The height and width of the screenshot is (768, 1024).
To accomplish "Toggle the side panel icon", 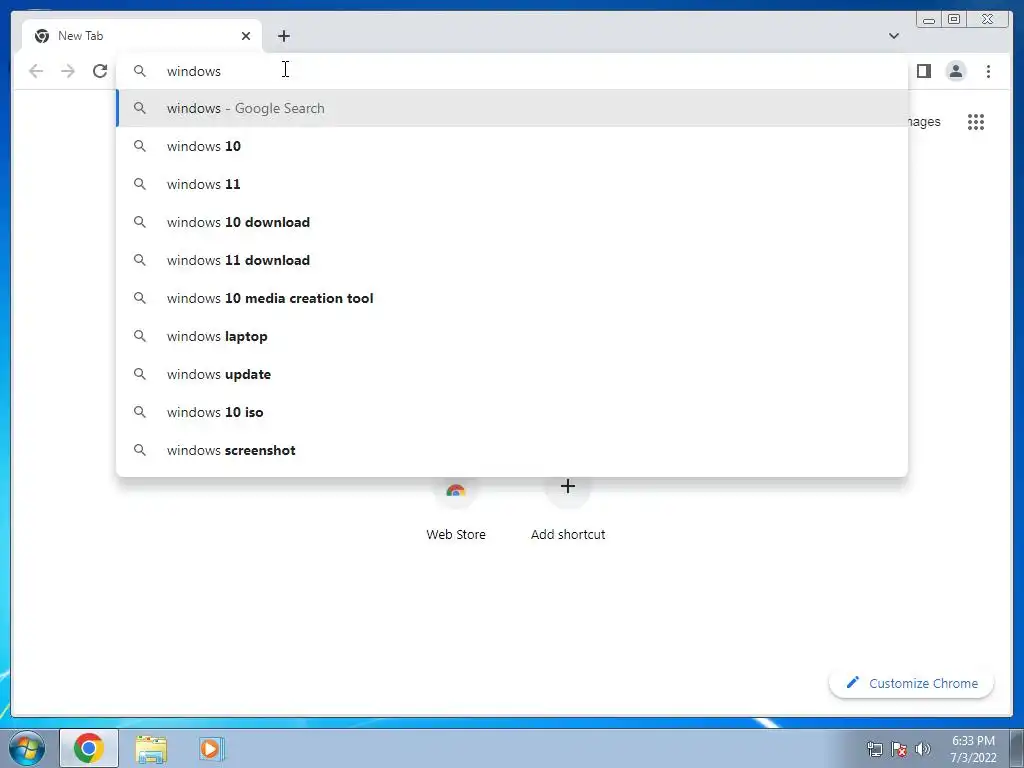I will coord(923,71).
